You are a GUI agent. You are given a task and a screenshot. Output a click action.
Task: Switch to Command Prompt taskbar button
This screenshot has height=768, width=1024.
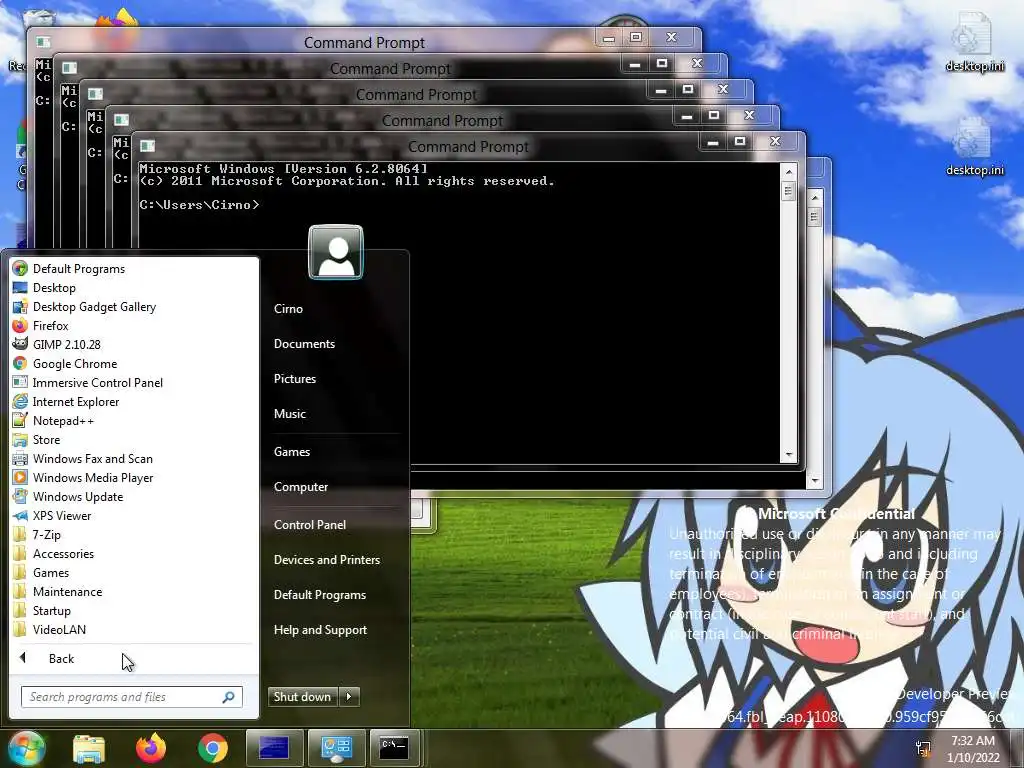click(x=394, y=748)
